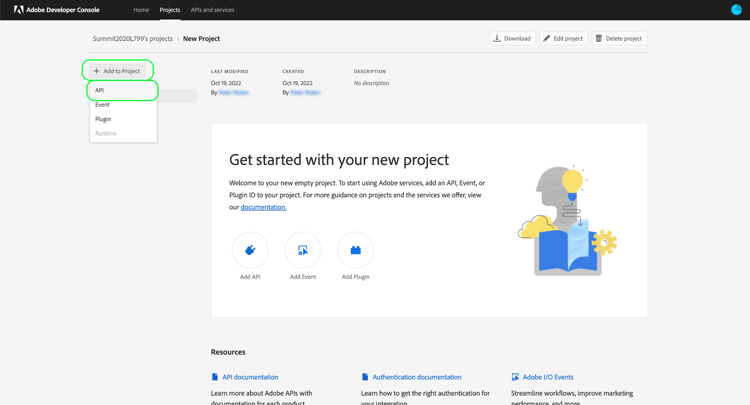Open the Adobe I/O Events link
Screen dimensions: 750x405
548,377
